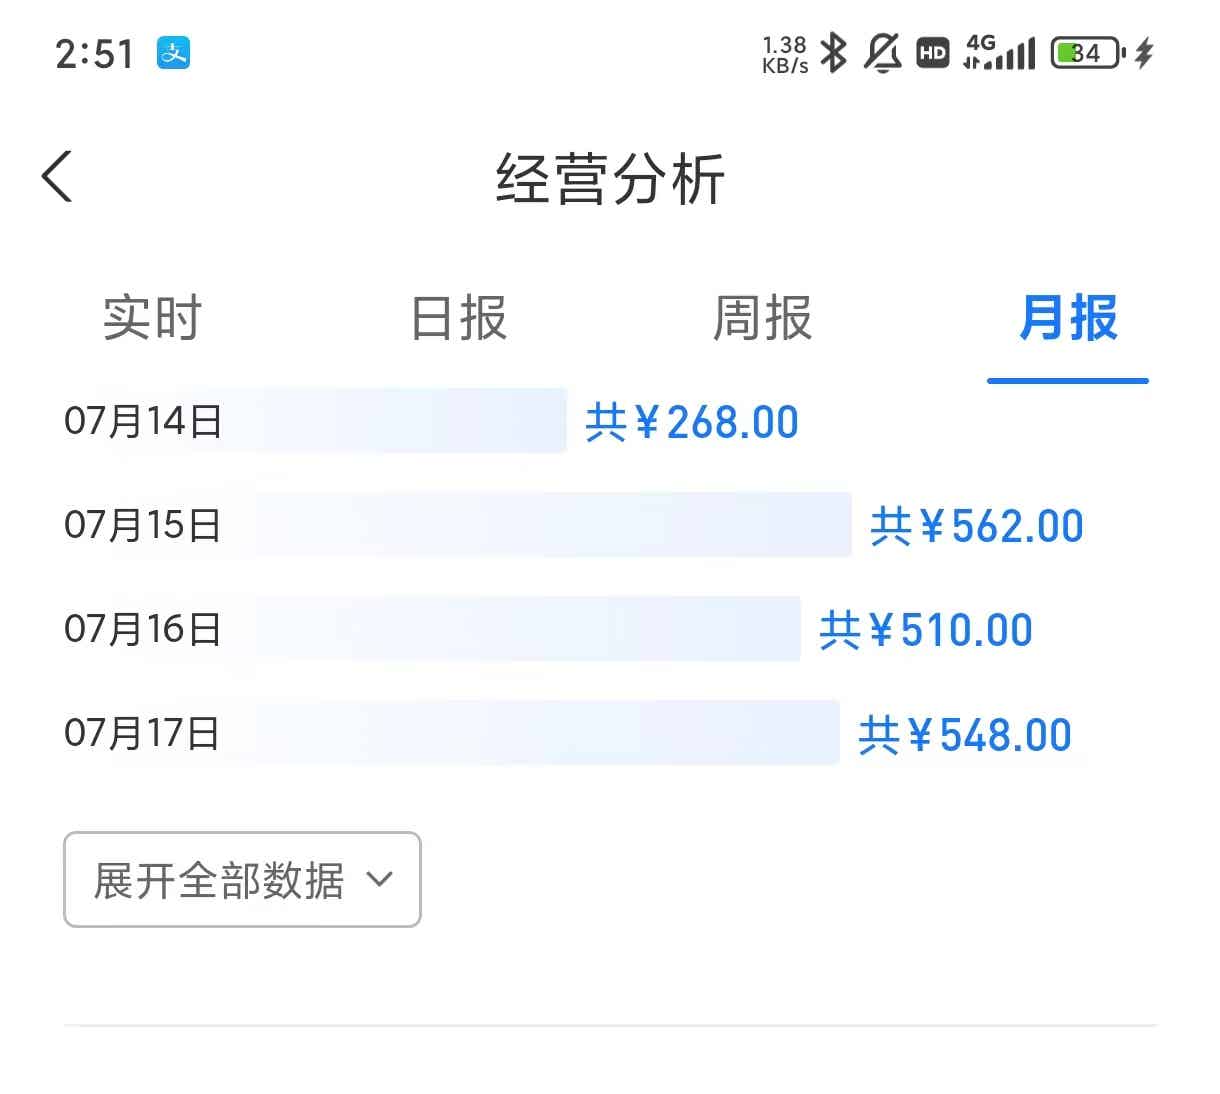Screen dimensions: 1220x1094
Task: Select the 月报 tab
Action: [x=1067, y=319]
